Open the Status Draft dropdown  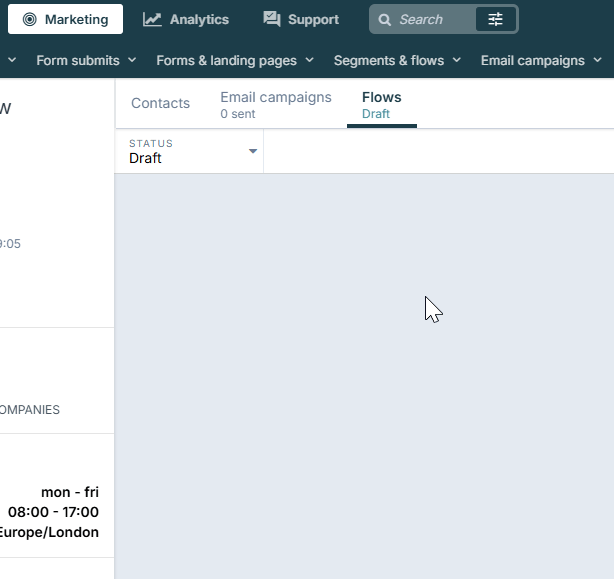tap(190, 151)
